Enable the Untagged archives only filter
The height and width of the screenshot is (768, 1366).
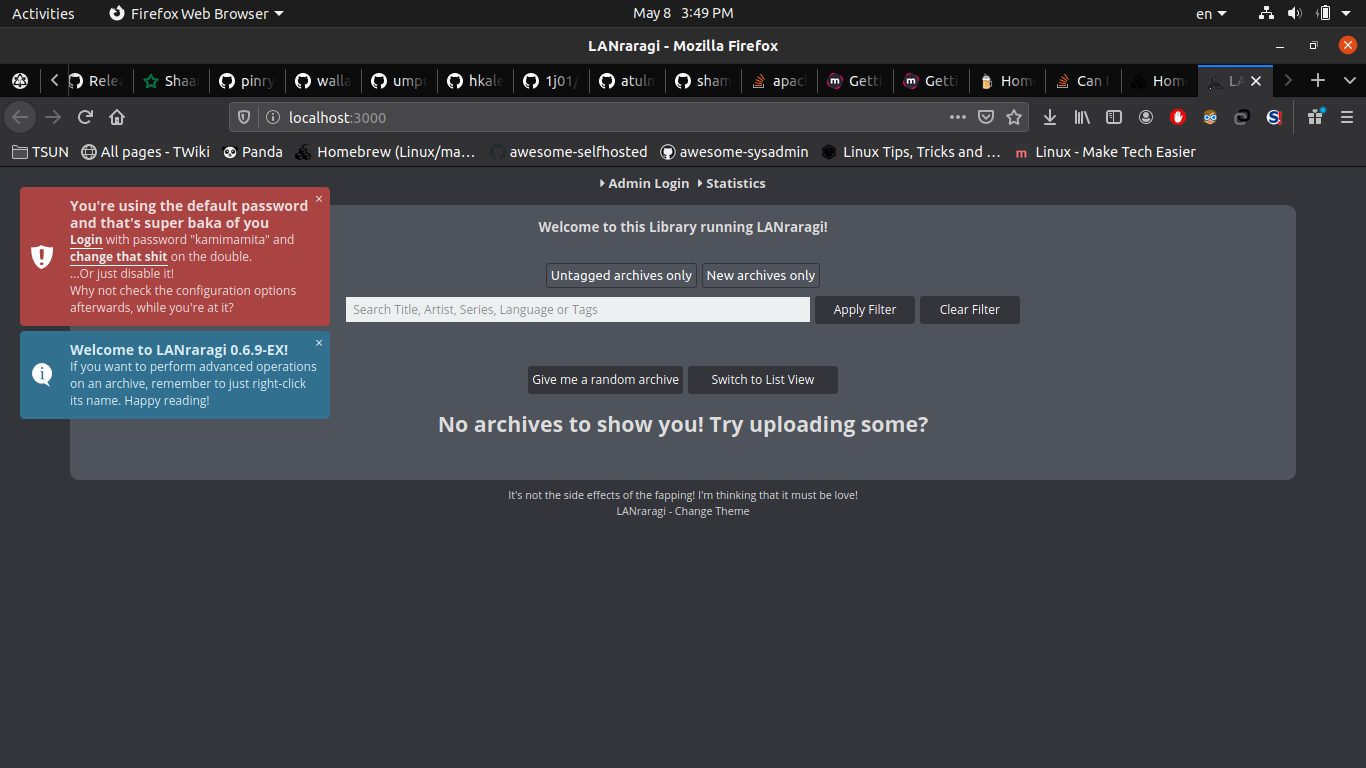[x=620, y=275]
